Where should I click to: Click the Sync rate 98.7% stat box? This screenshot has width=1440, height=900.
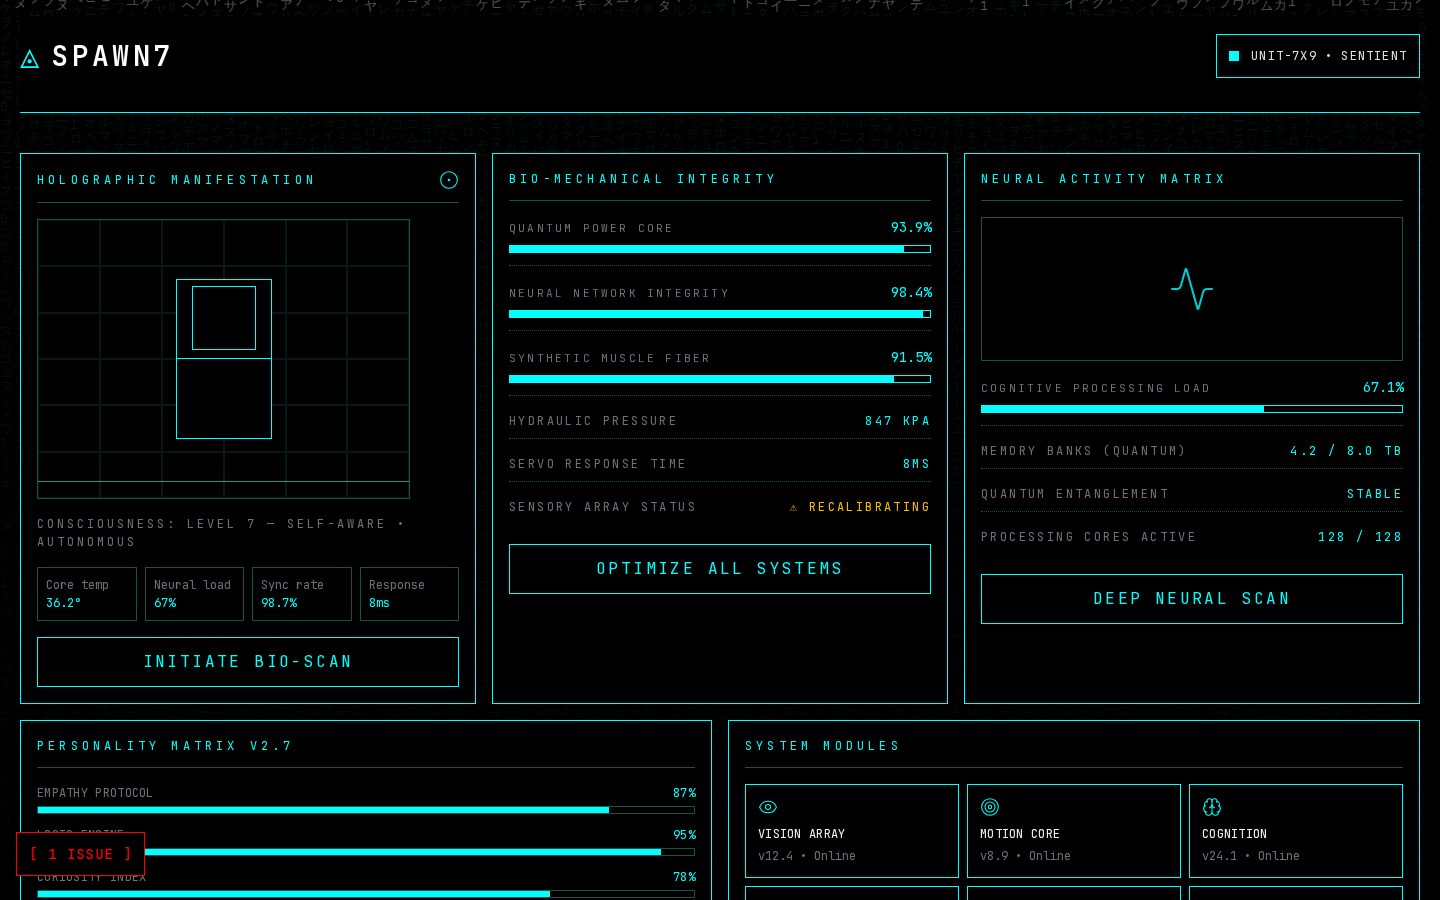click(x=302, y=594)
